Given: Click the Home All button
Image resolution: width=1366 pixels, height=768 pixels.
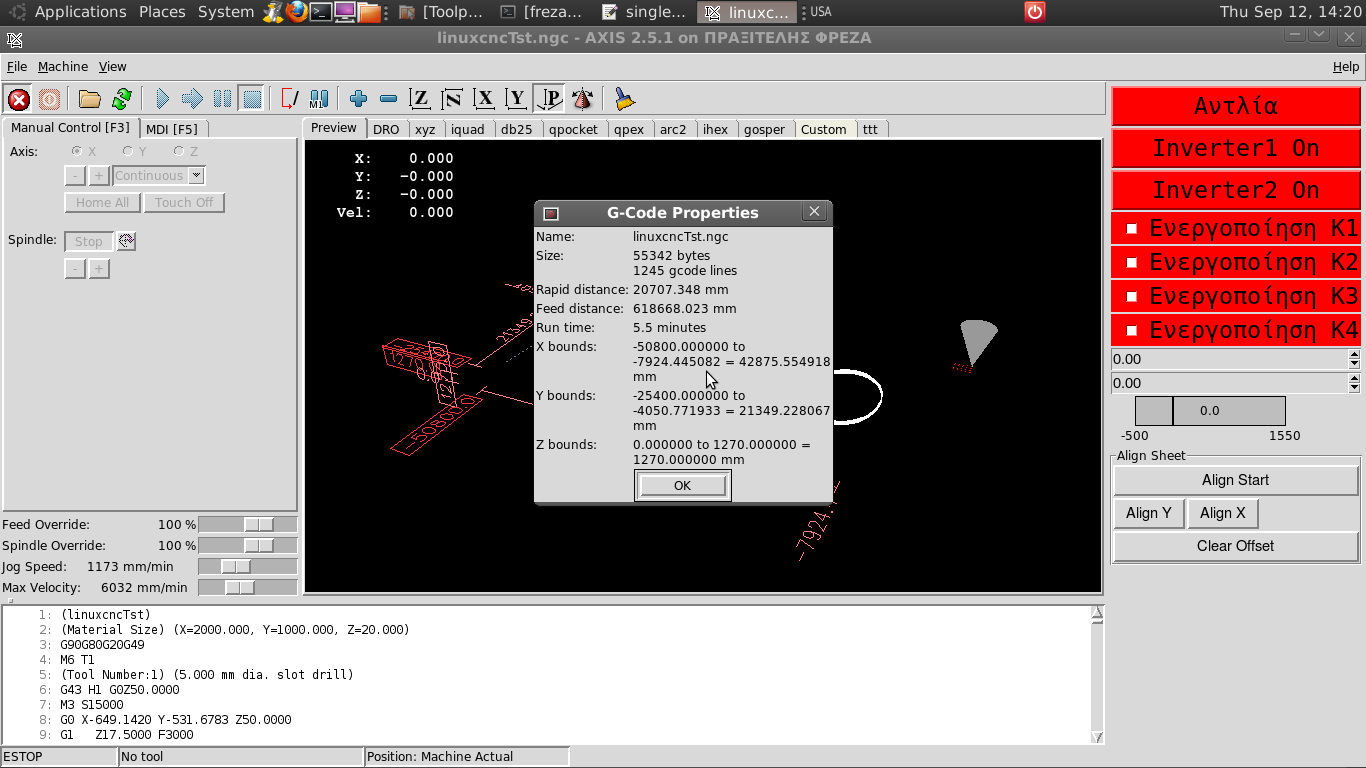Looking at the screenshot, I should pos(102,202).
